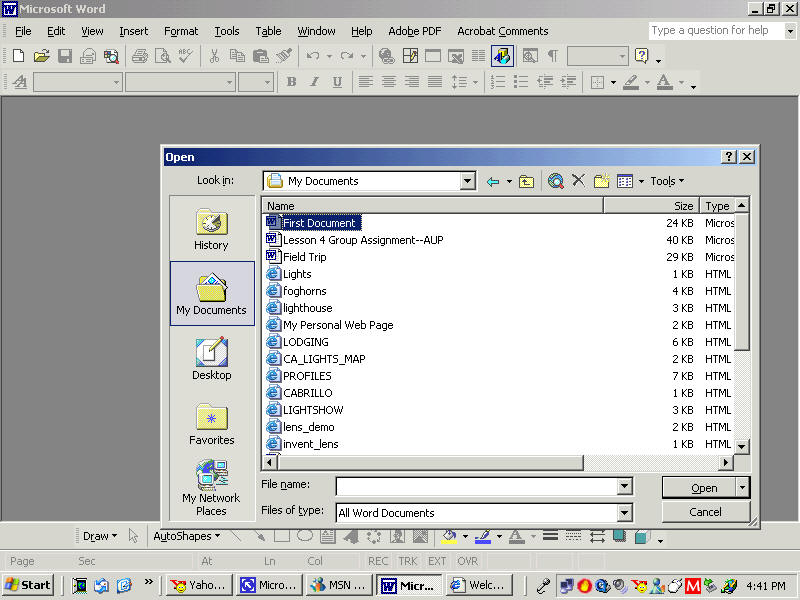
Task: Select My Network Places shortcut
Action: click(211, 488)
